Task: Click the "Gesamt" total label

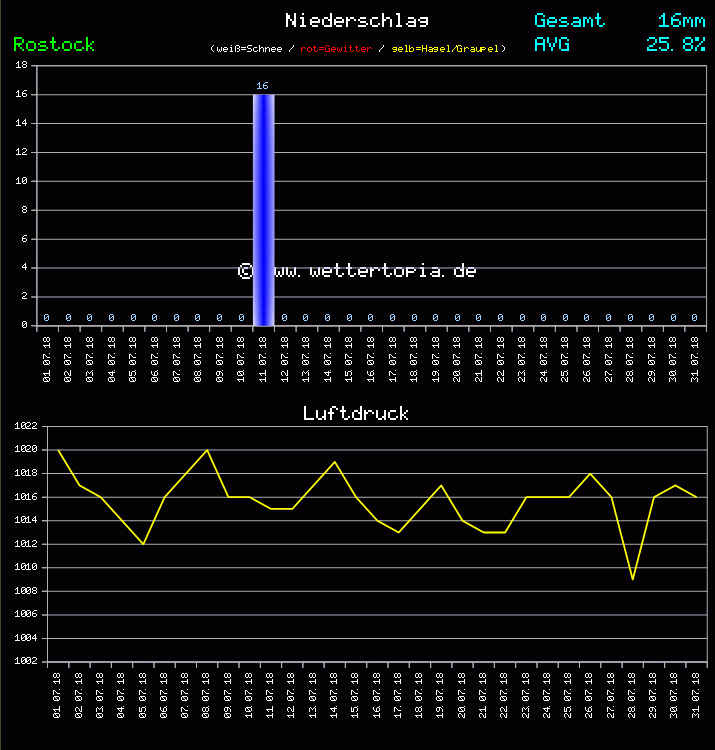Action: tap(569, 21)
